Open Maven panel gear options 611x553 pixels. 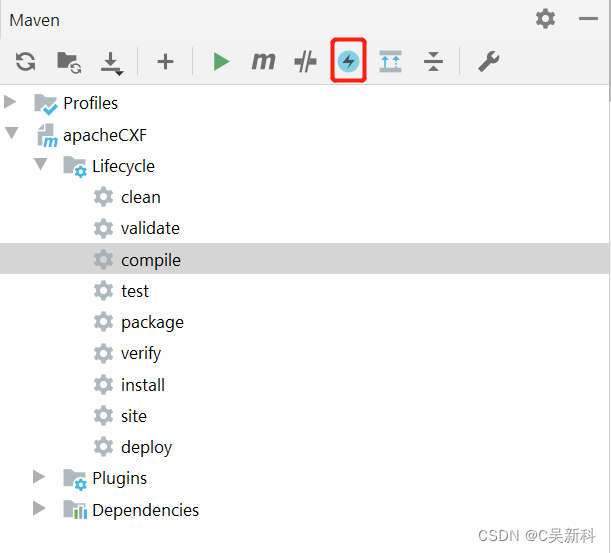coord(545,18)
